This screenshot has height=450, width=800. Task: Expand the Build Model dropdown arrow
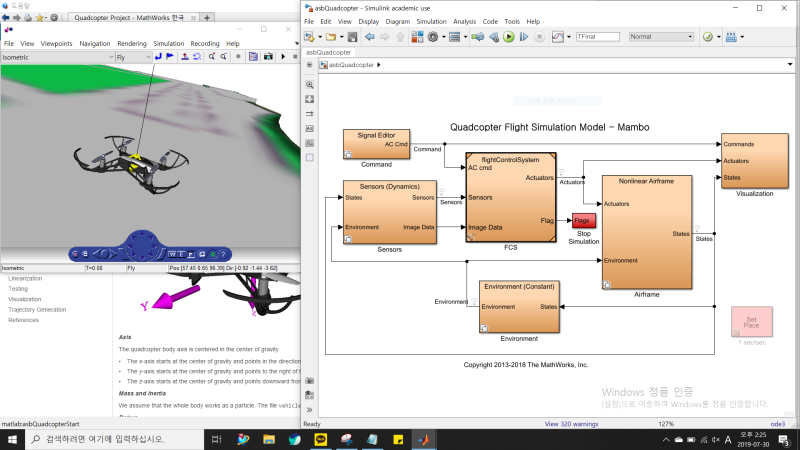point(742,37)
